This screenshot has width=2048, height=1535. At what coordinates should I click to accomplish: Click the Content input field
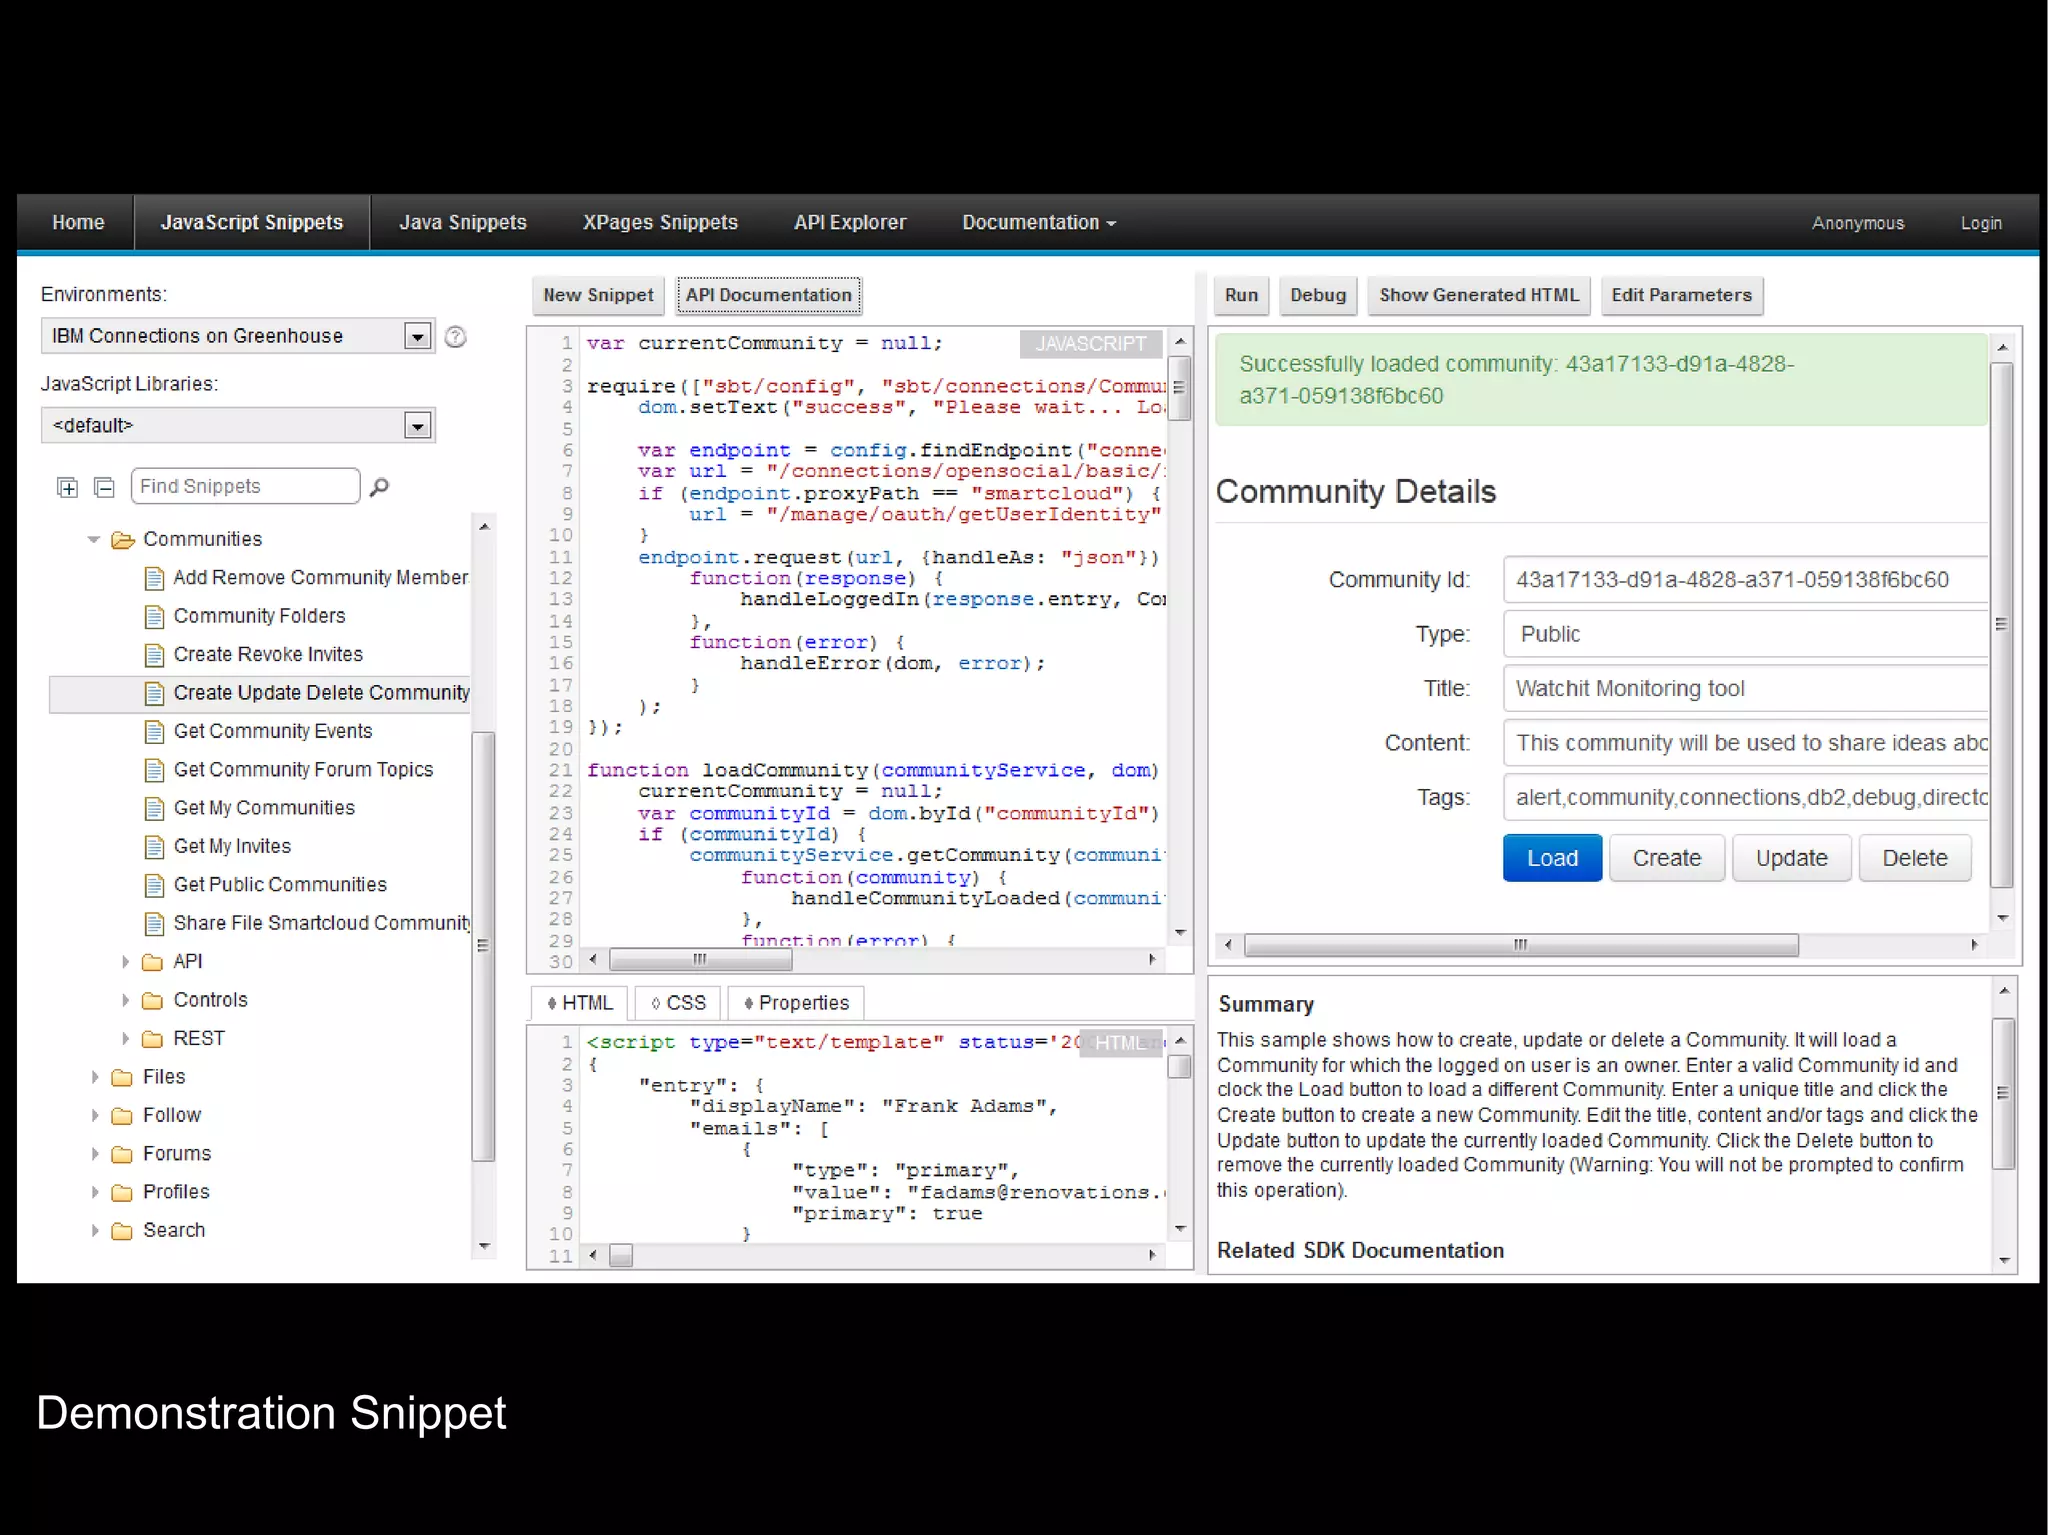[x=1746, y=744]
